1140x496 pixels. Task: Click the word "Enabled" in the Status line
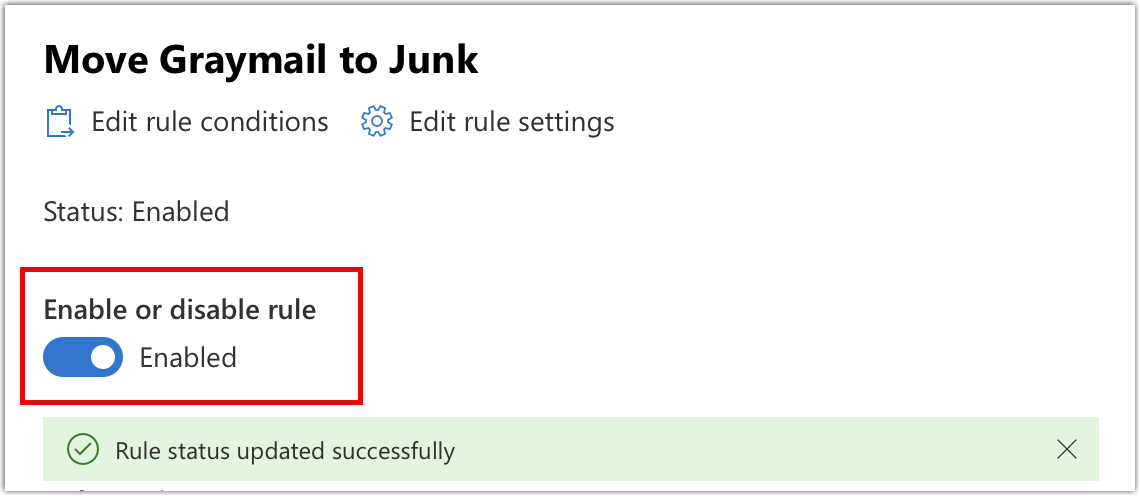181,212
